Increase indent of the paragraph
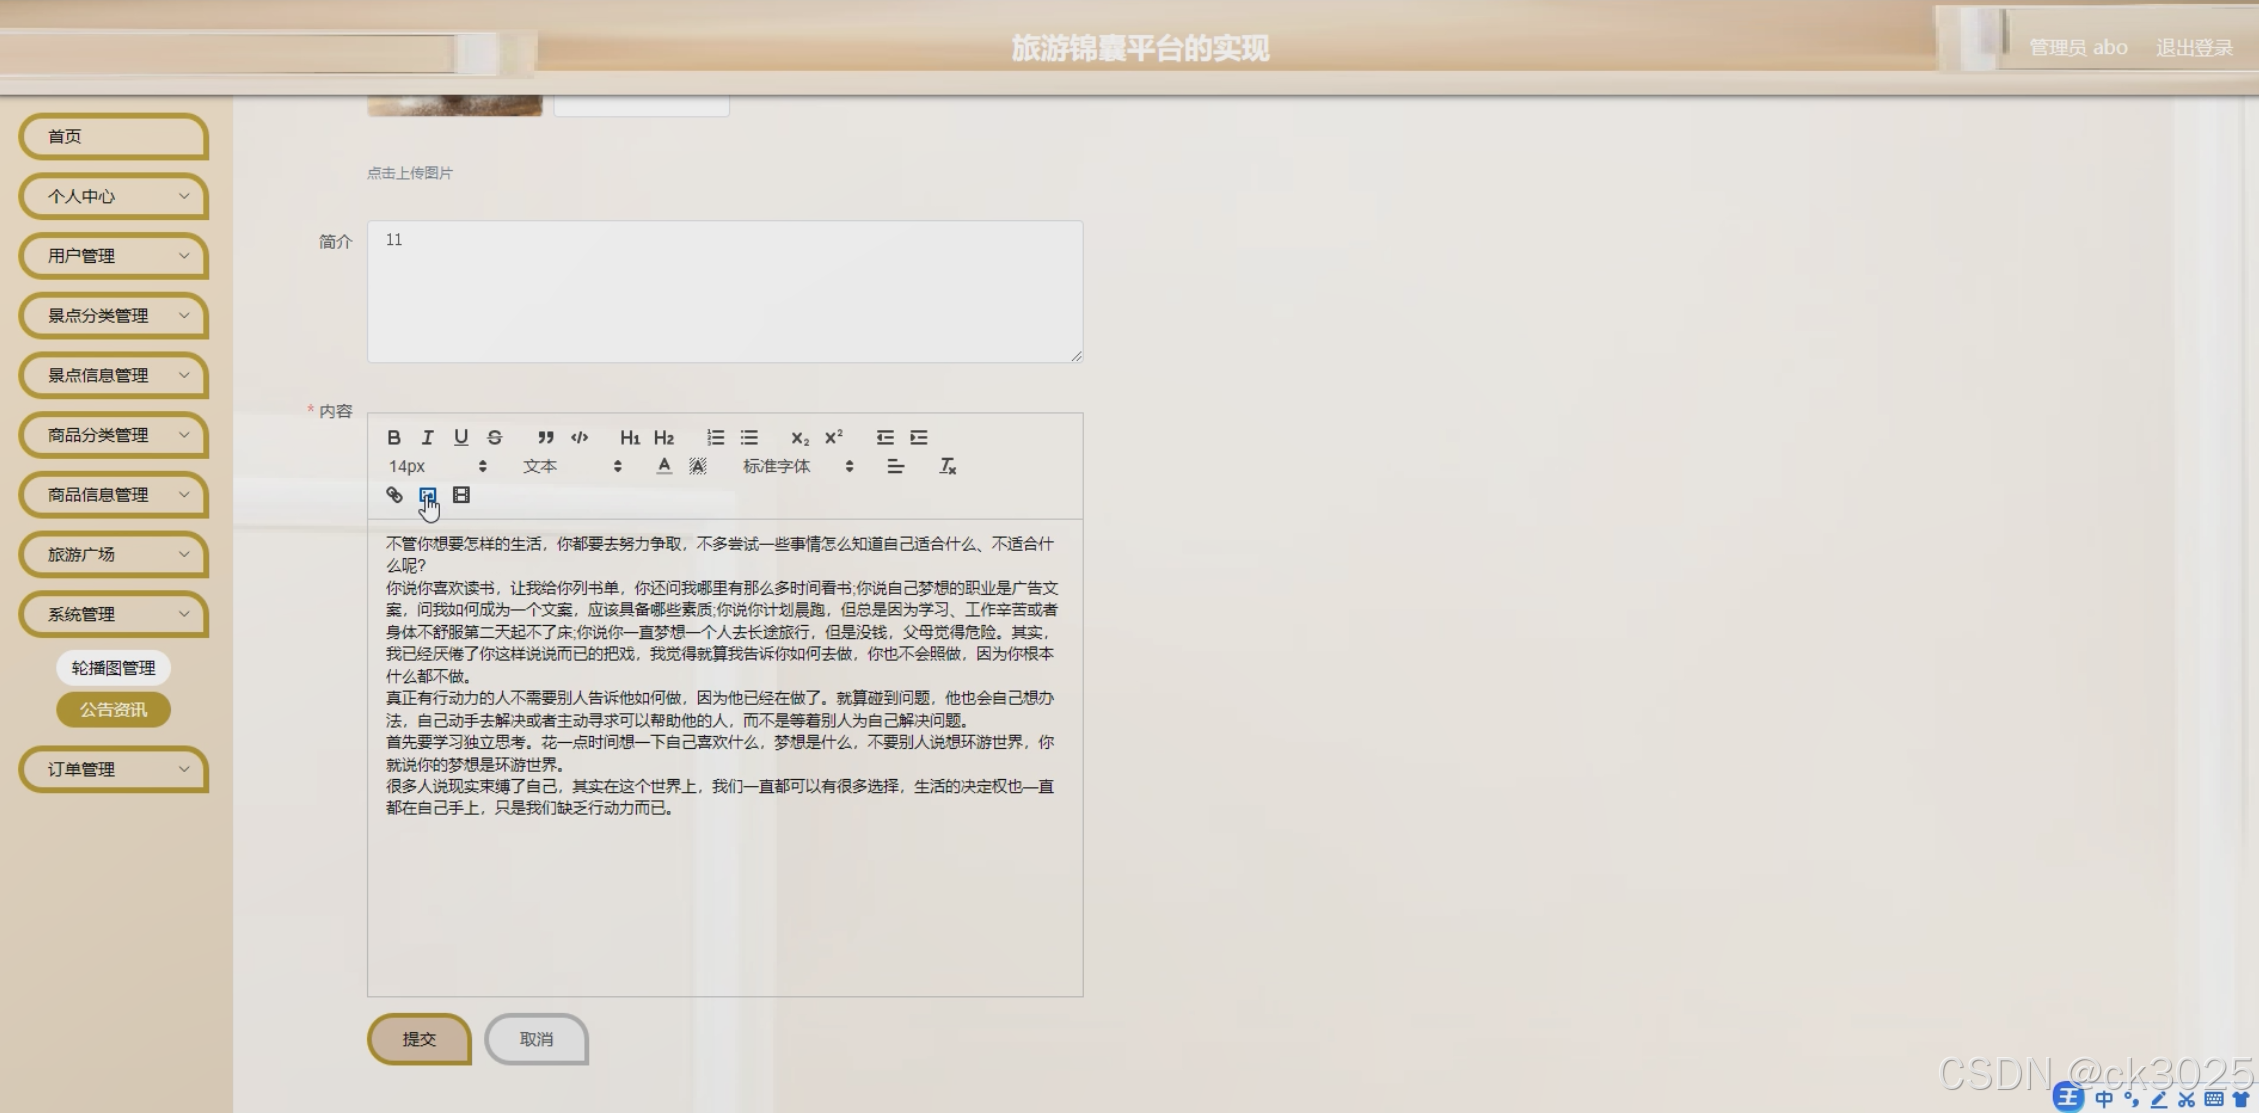Screen dimensions: 2259x1113 918,437
